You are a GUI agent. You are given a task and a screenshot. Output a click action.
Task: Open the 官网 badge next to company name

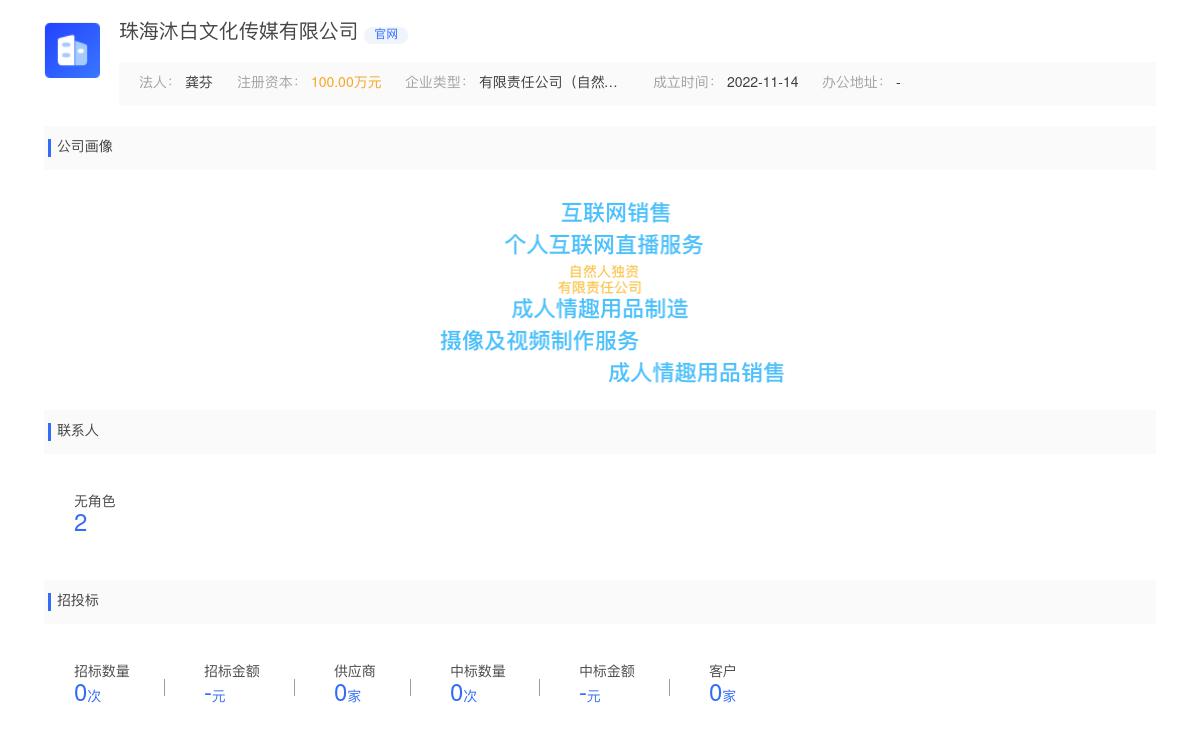click(x=386, y=34)
